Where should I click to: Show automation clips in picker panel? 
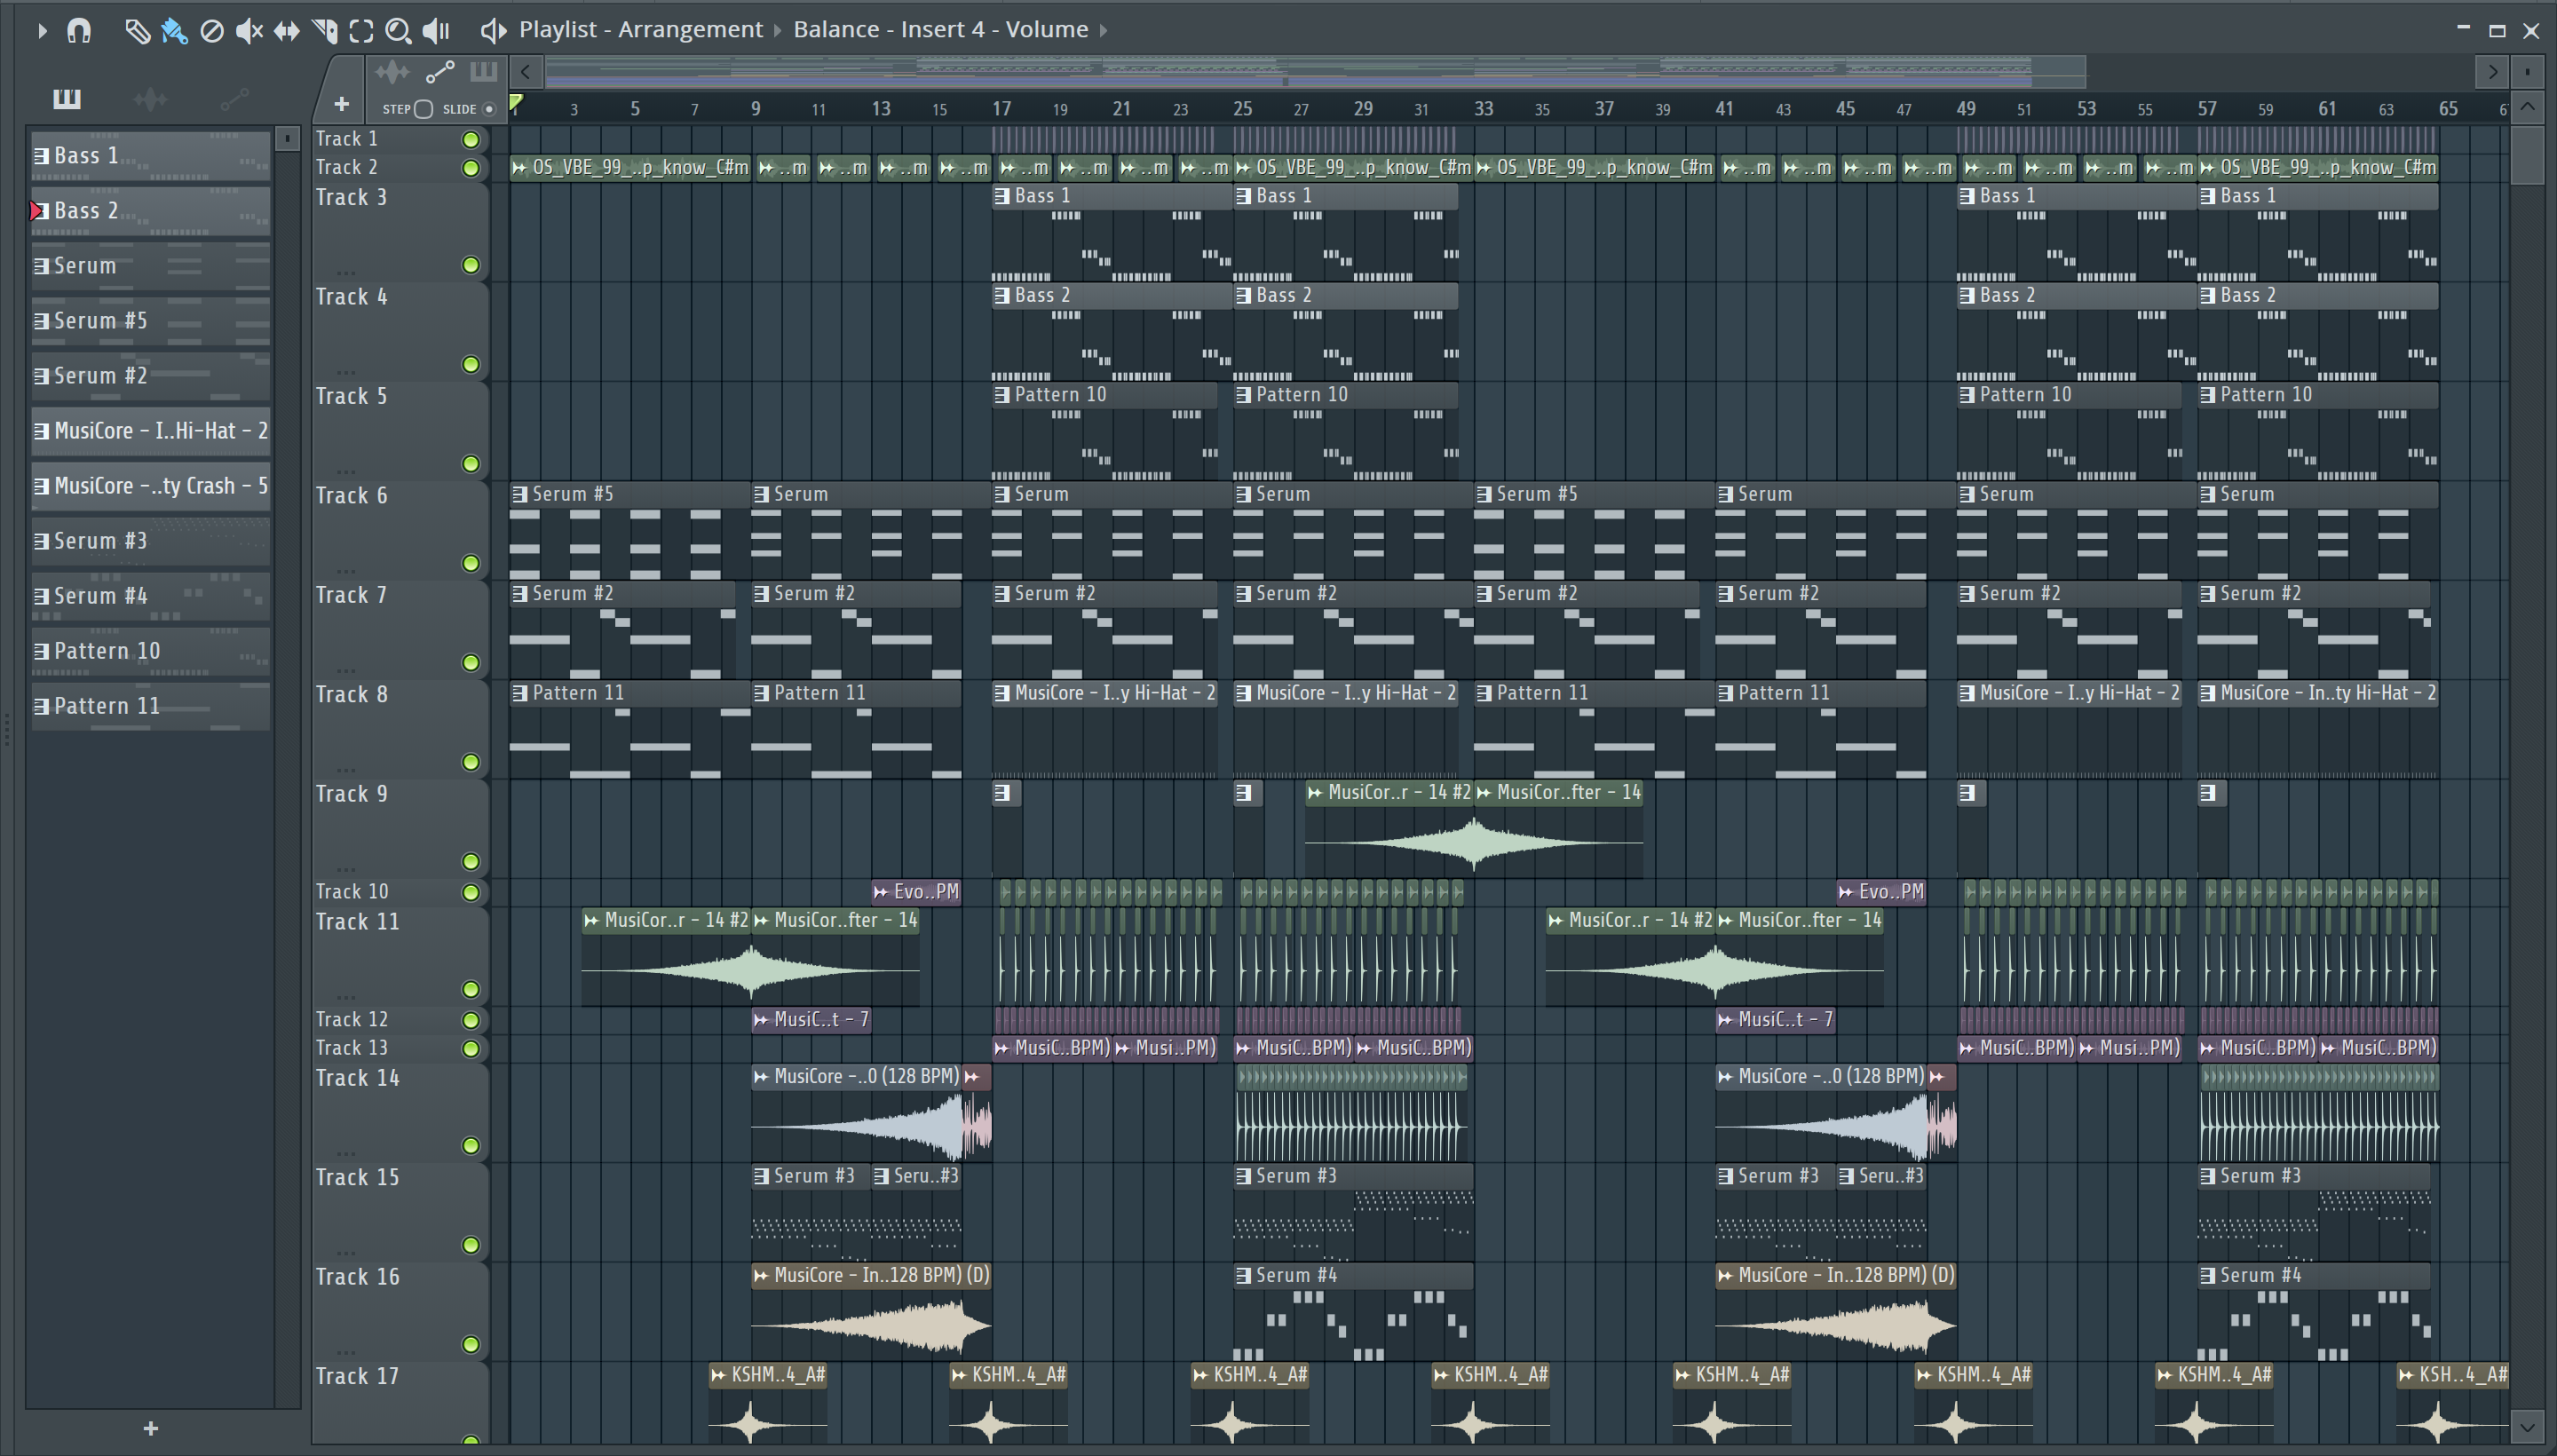click(x=234, y=98)
